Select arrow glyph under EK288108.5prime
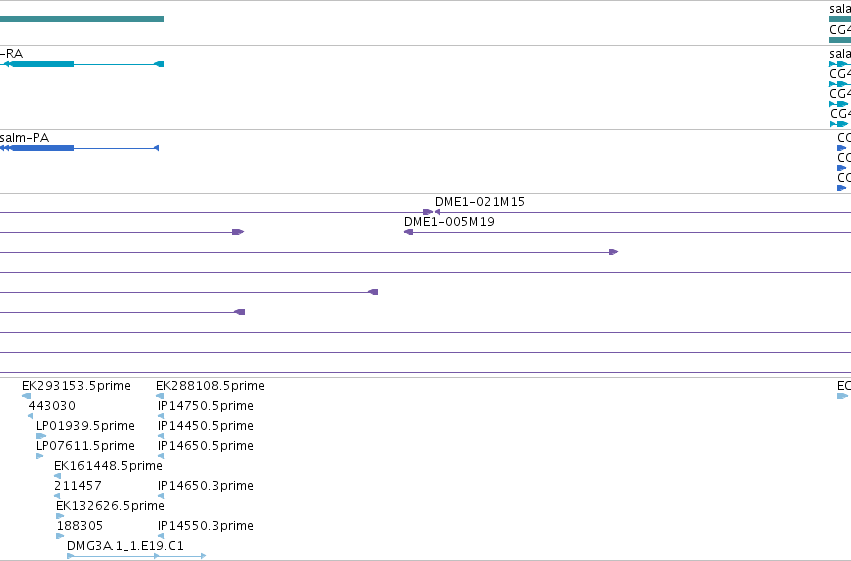 pyautogui.click(x=160, y=396)
